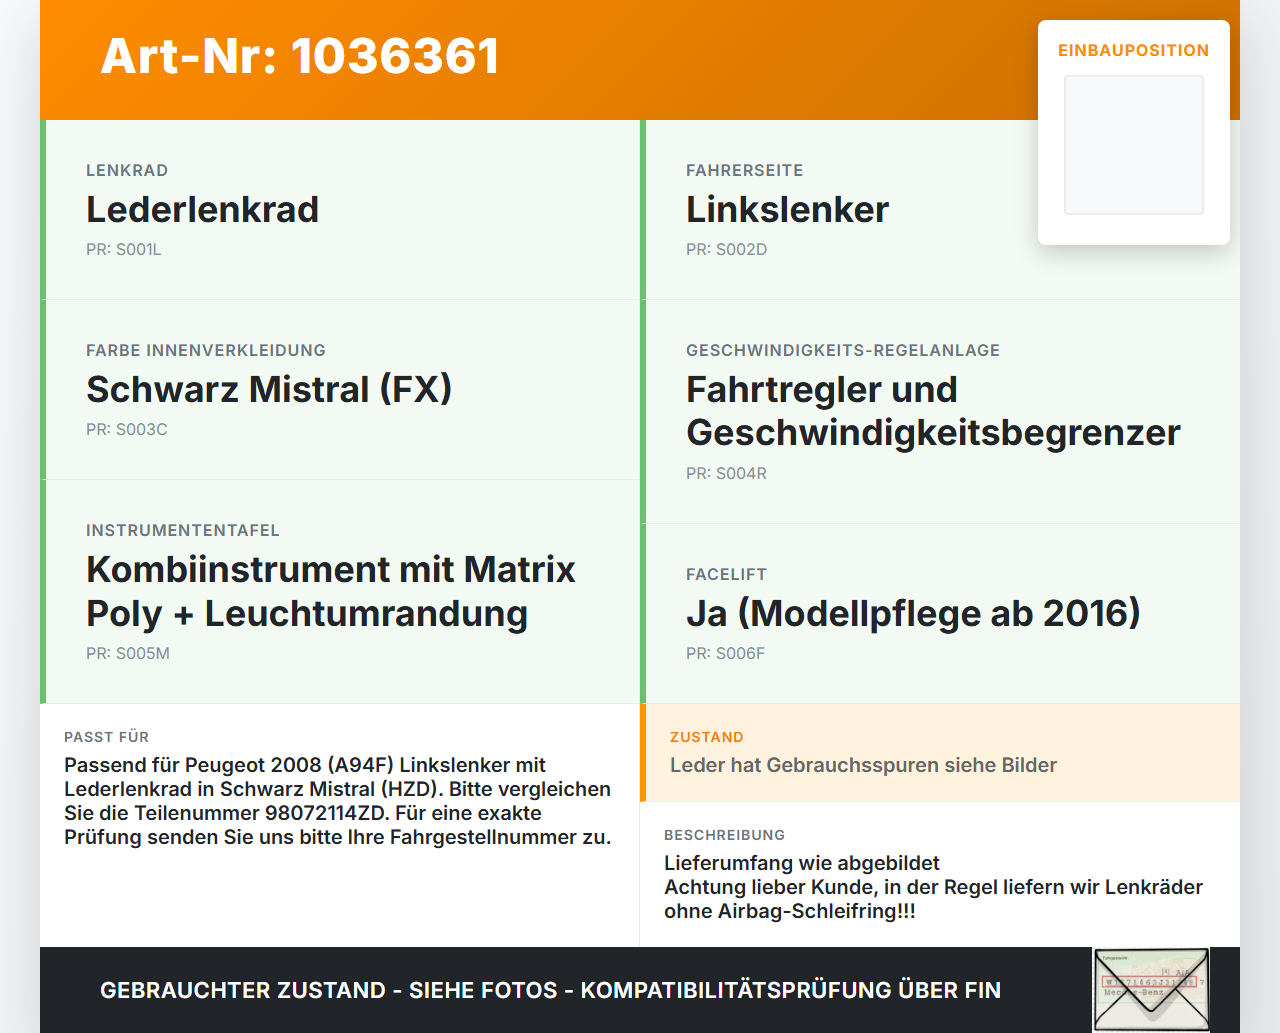The width and height of the screenshot is (1280, 1033).
Task: Select the Linkslenker attribute card
Action: [940, 210]
